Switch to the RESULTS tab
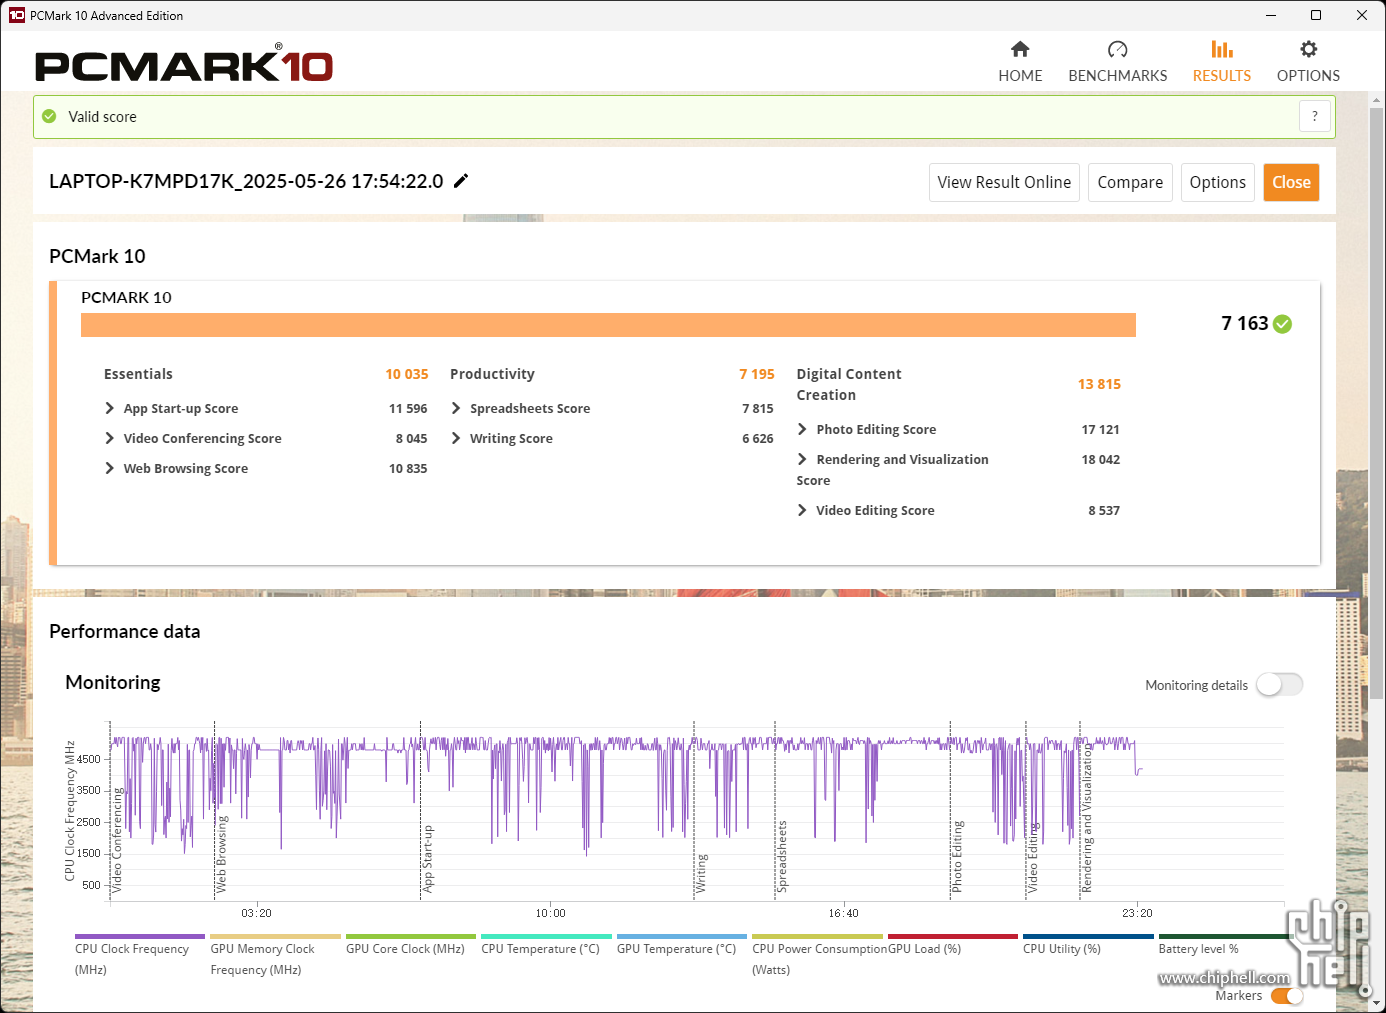1386x1013 pixels. pos(1221,62)
